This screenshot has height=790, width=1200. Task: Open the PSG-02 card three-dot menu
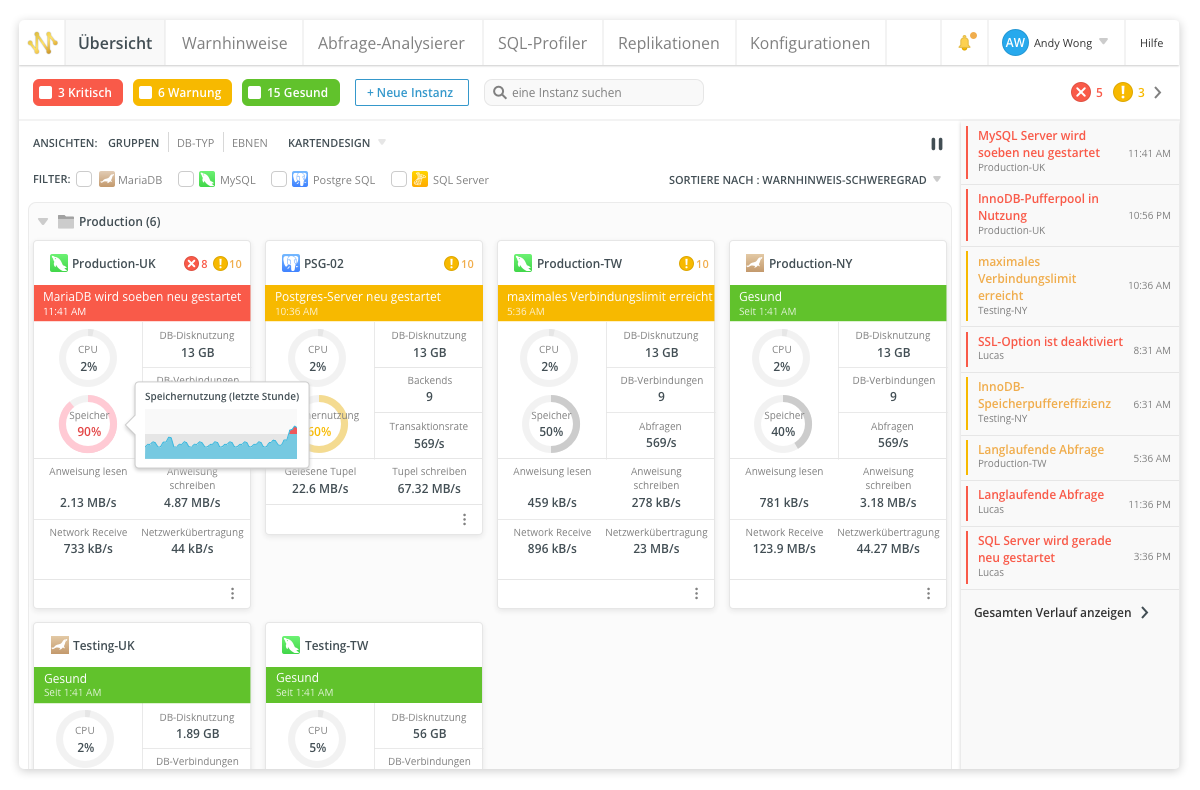coord(465,519)
